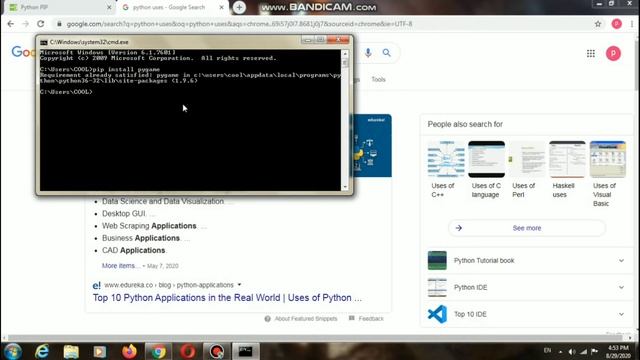
Task: Click the Chrome back arrow
Action: (11, 24)
